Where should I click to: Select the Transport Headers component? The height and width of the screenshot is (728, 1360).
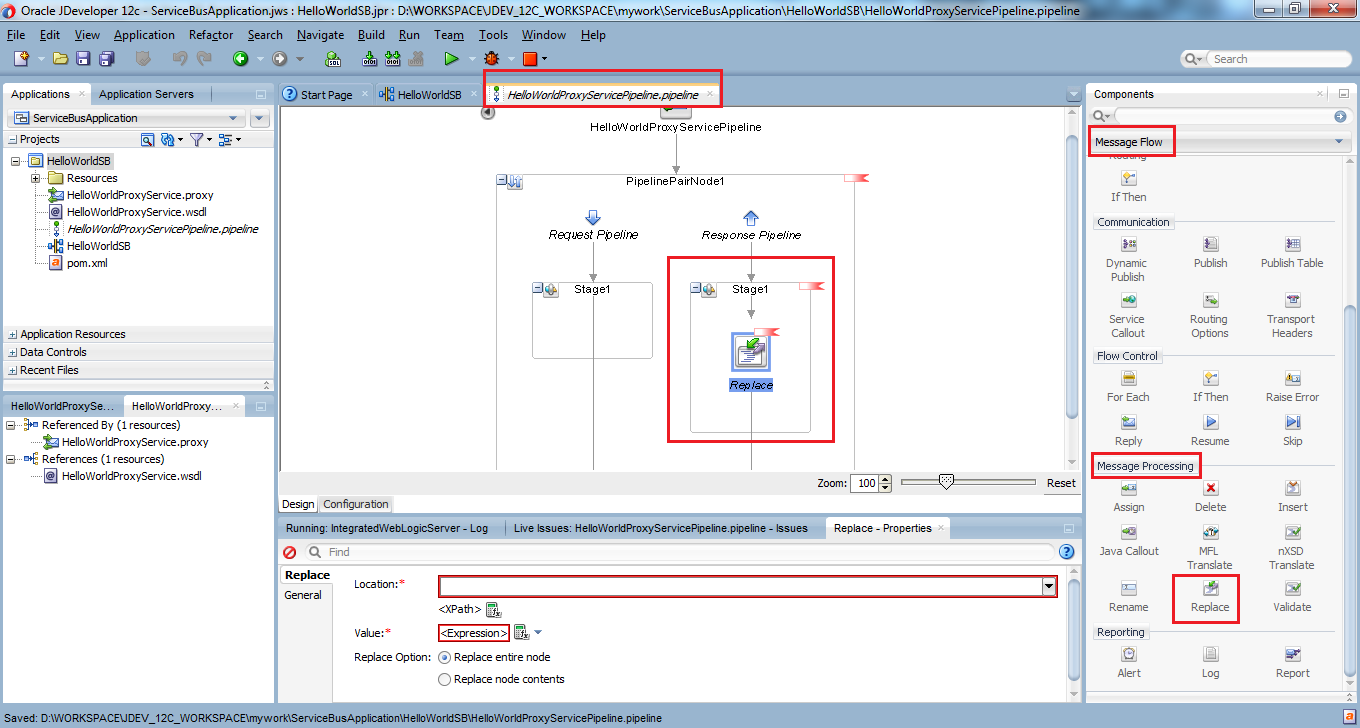click(x=1292, y=315)
